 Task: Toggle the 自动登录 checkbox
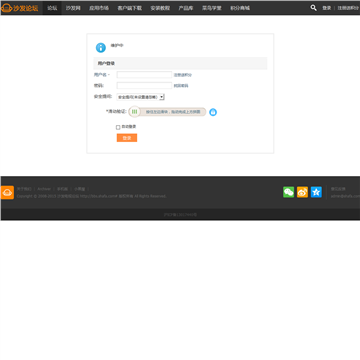point(118,127)
